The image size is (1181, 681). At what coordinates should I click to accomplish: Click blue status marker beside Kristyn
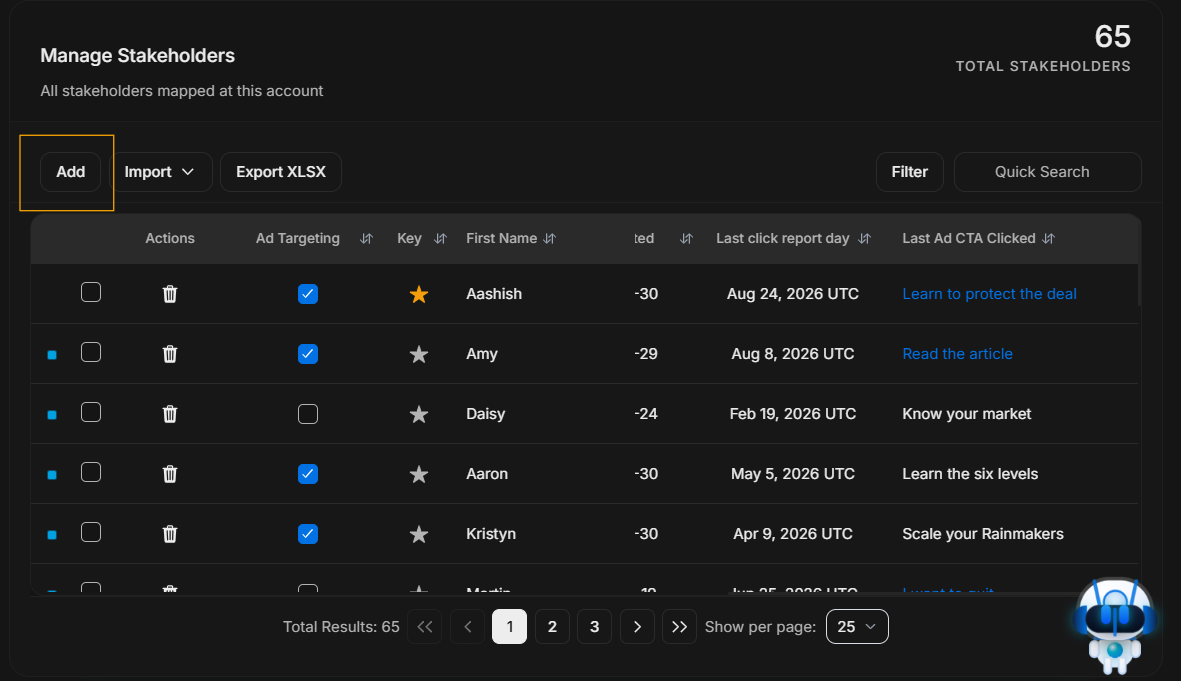52,535
